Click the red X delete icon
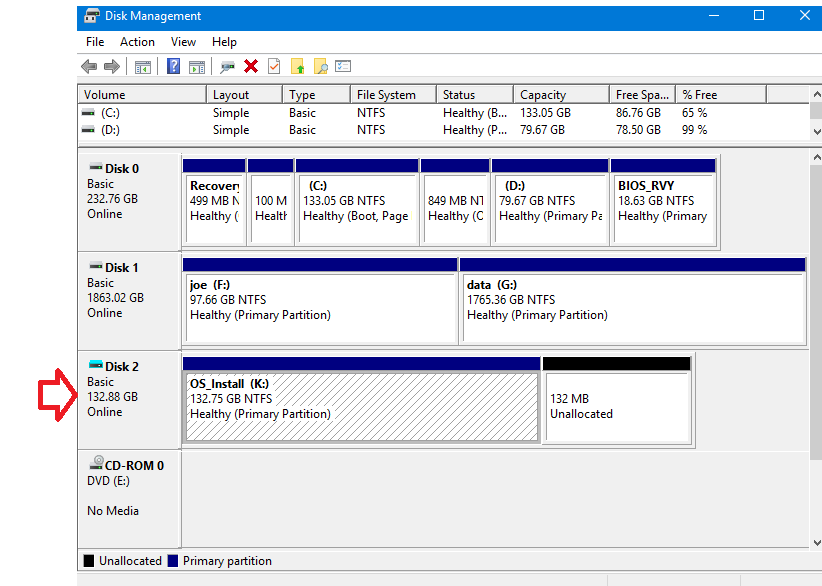822x586 pixels. coord(251,67)
